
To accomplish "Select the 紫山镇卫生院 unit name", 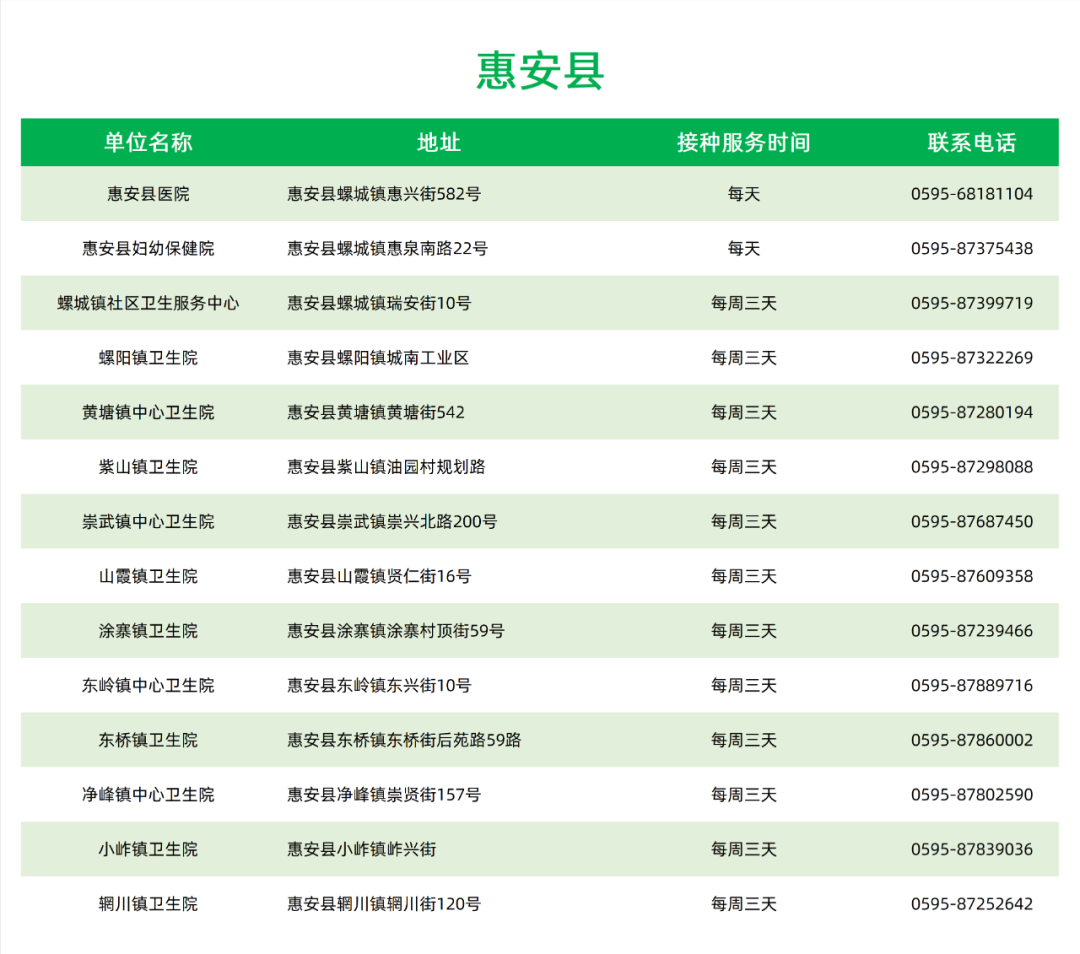I will pos(148,467).
